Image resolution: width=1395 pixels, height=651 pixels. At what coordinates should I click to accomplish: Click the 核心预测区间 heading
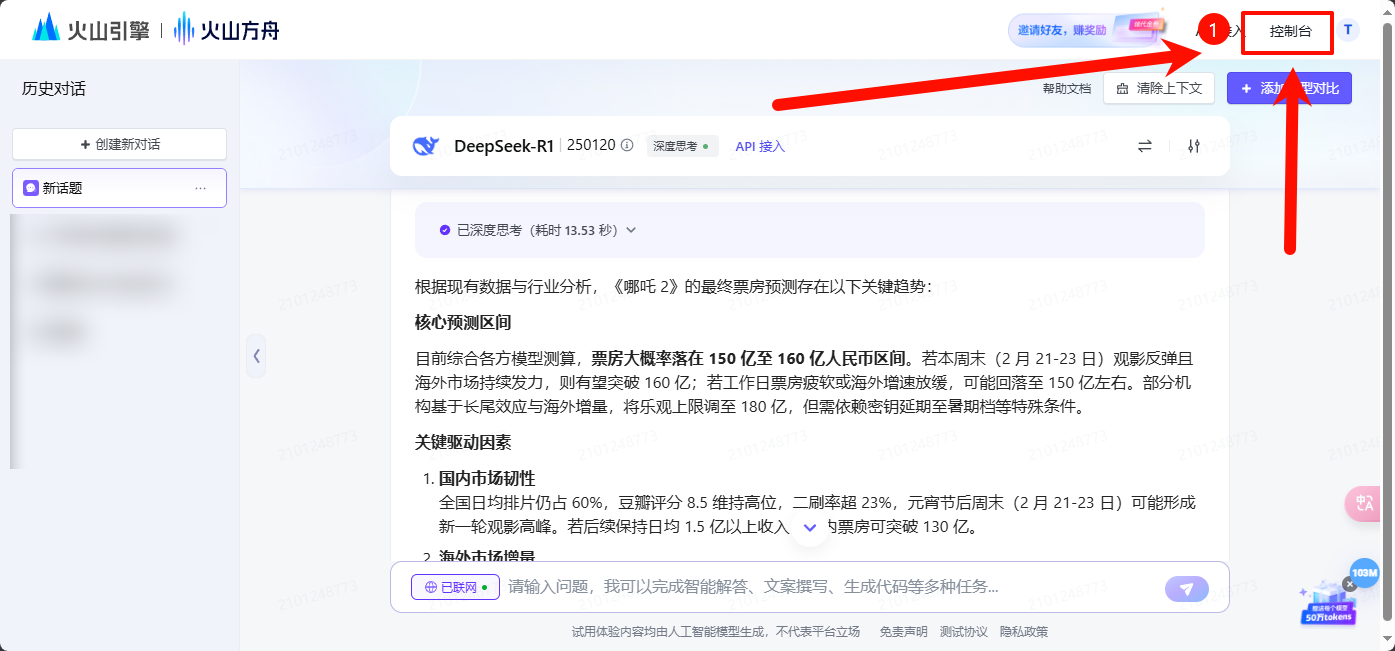[x=463, y=322]
